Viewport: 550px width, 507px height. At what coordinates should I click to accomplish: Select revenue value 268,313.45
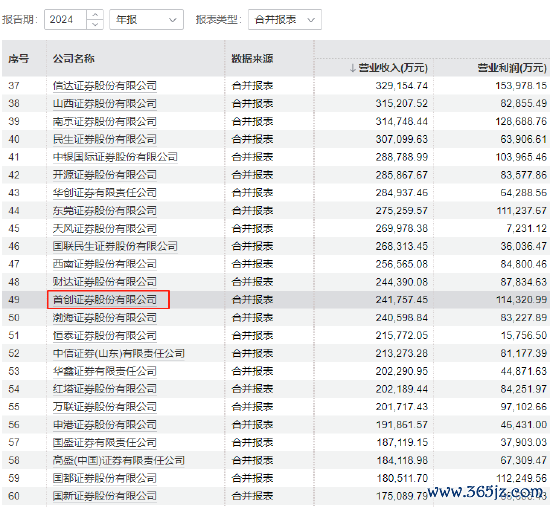click(402, 246)
